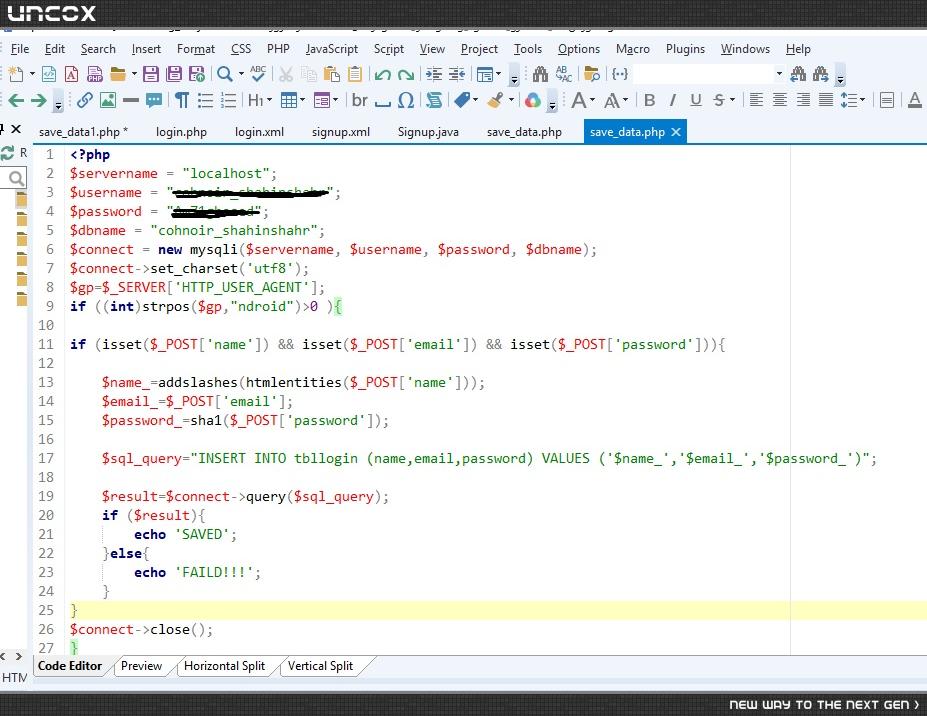Indent the selected lines
This screenshot has width=927, height=716.
click(434, 74)
